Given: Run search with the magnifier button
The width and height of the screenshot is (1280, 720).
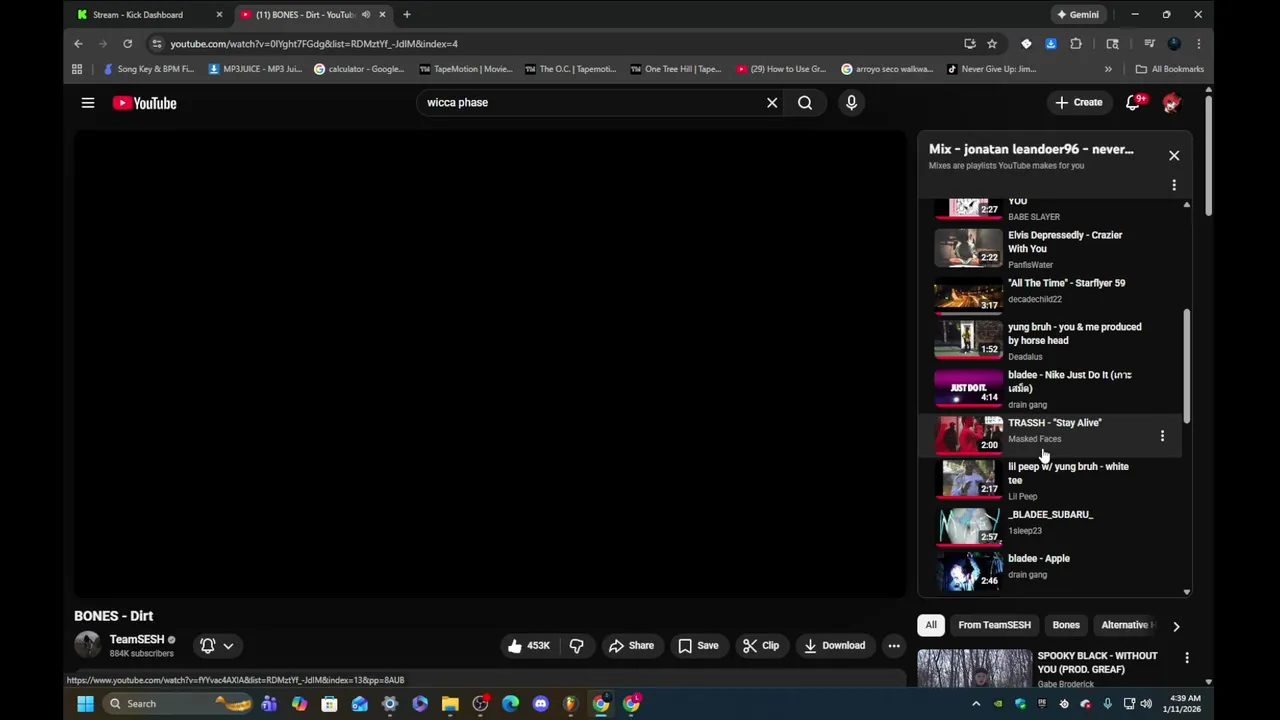Looking at the screenshot, I should tap(805, 103).
